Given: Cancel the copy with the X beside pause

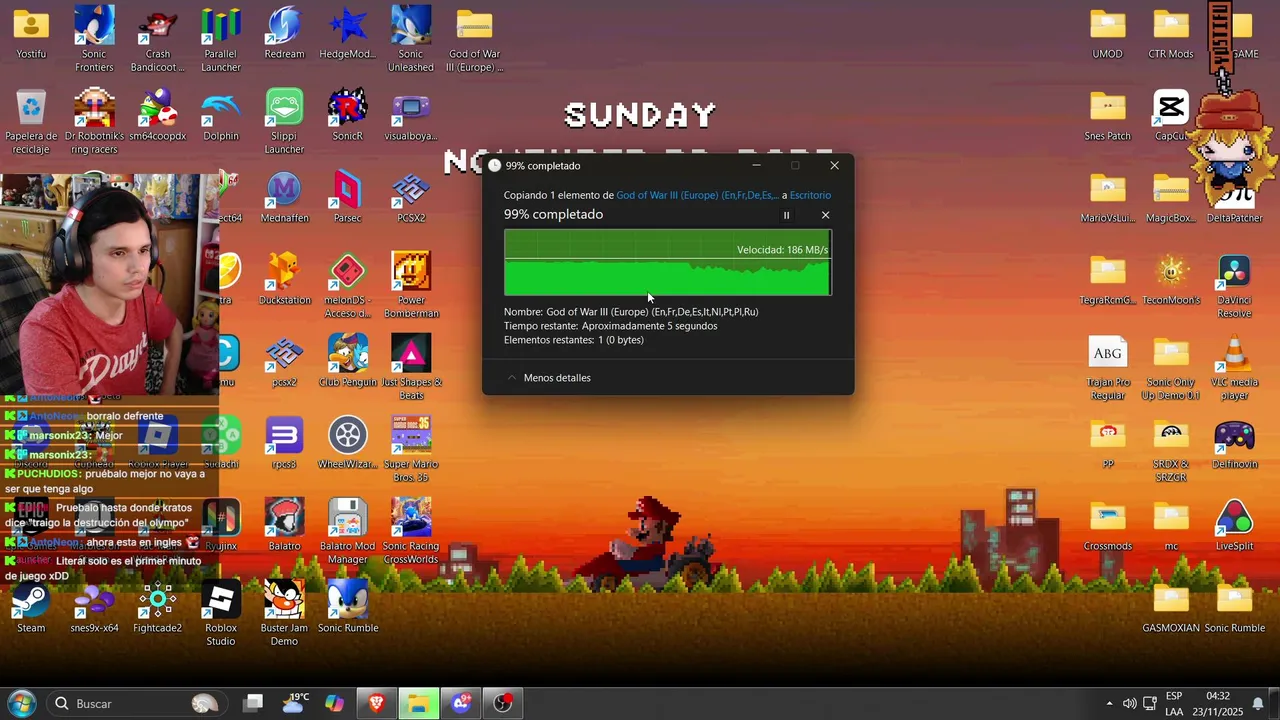Looking at the screenshot, I should 825,215.
